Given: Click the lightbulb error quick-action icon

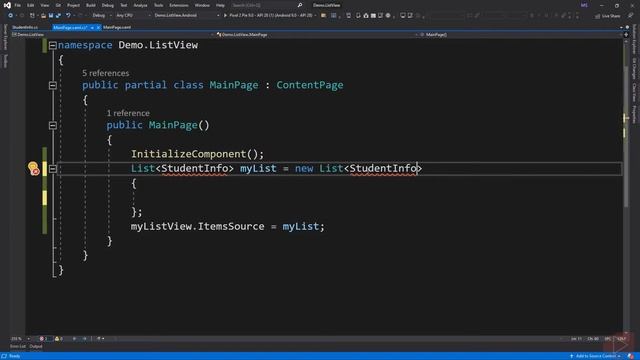Looking at the screenshot, I should tap(33, 168).
